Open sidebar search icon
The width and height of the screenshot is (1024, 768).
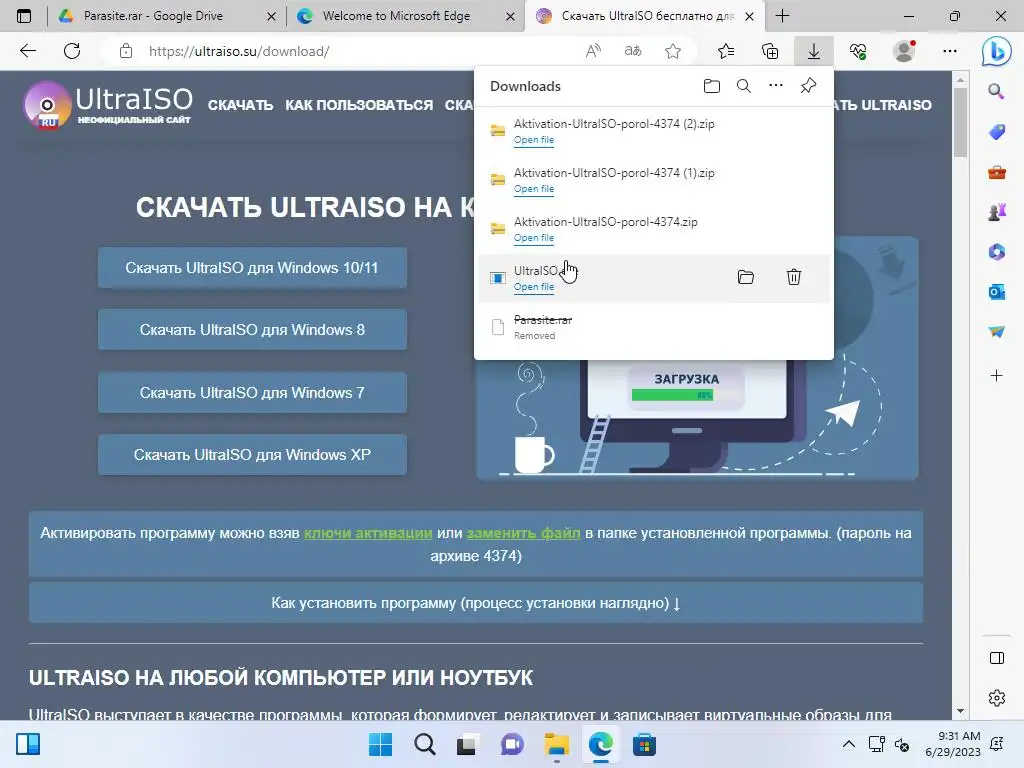(x=996, y=91)
